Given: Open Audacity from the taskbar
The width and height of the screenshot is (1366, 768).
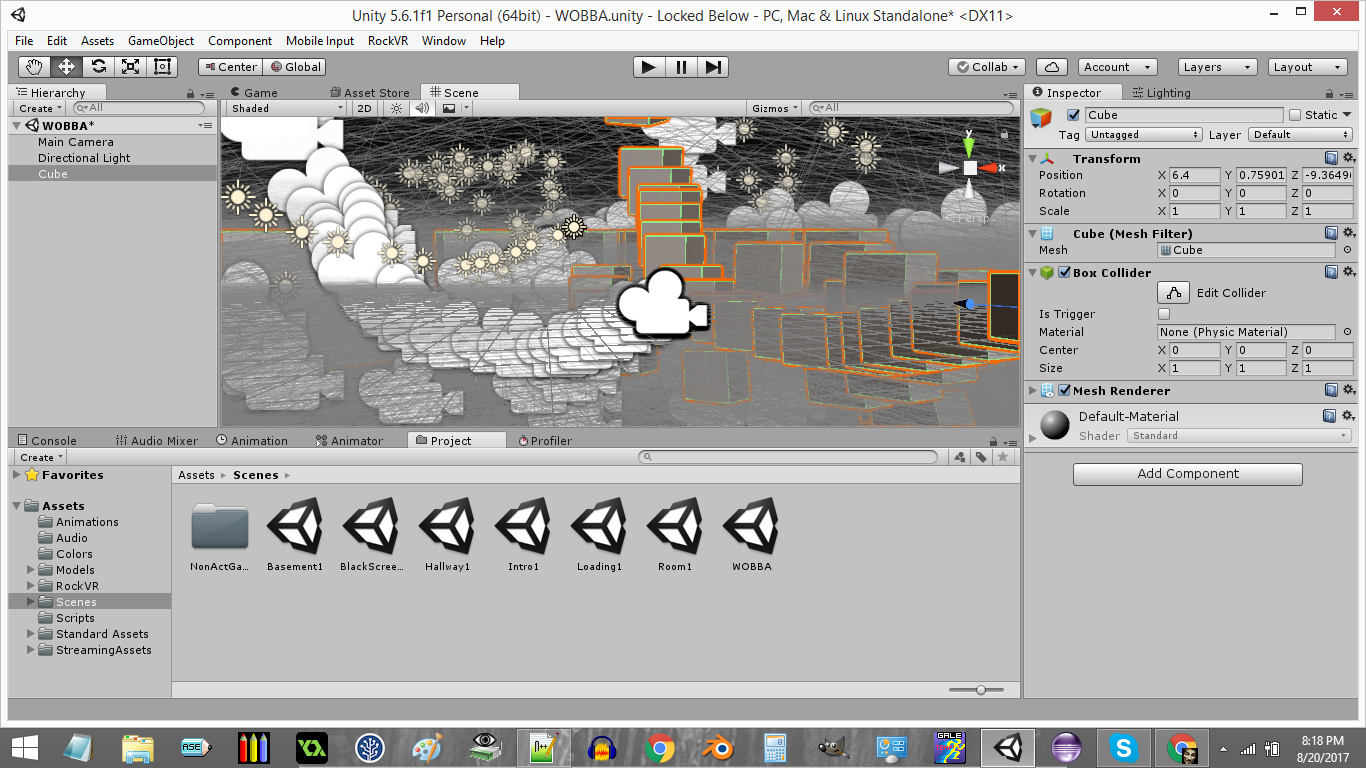Looking at the screenshot, I should point(600,748).
